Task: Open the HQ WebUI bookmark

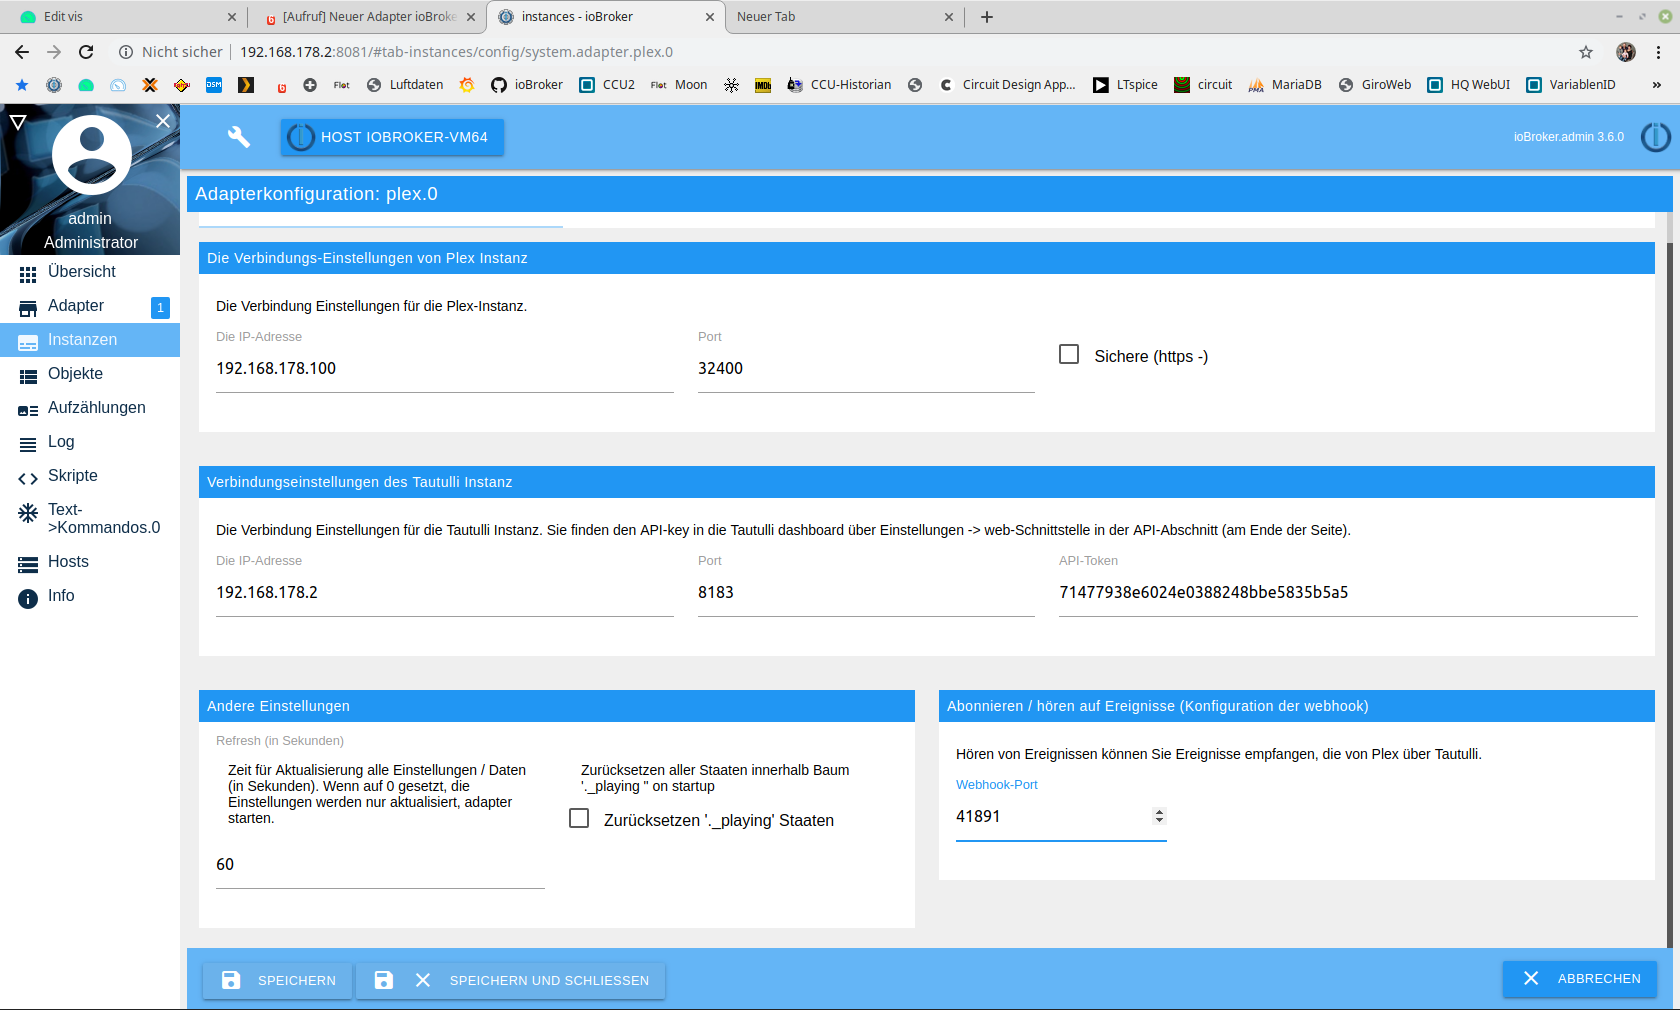Action: pyautogui.click(x=1468, y=85)
